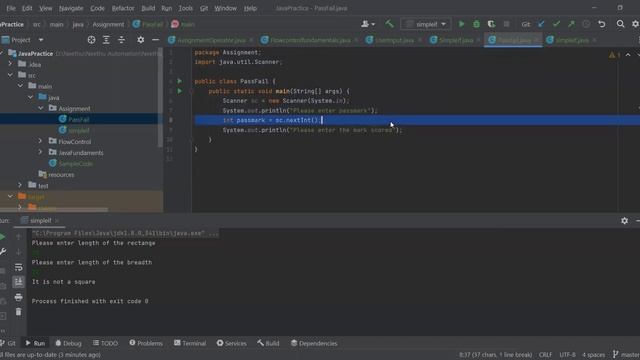Open the Help menu
The image size is (640, 360).
(250, 8)
